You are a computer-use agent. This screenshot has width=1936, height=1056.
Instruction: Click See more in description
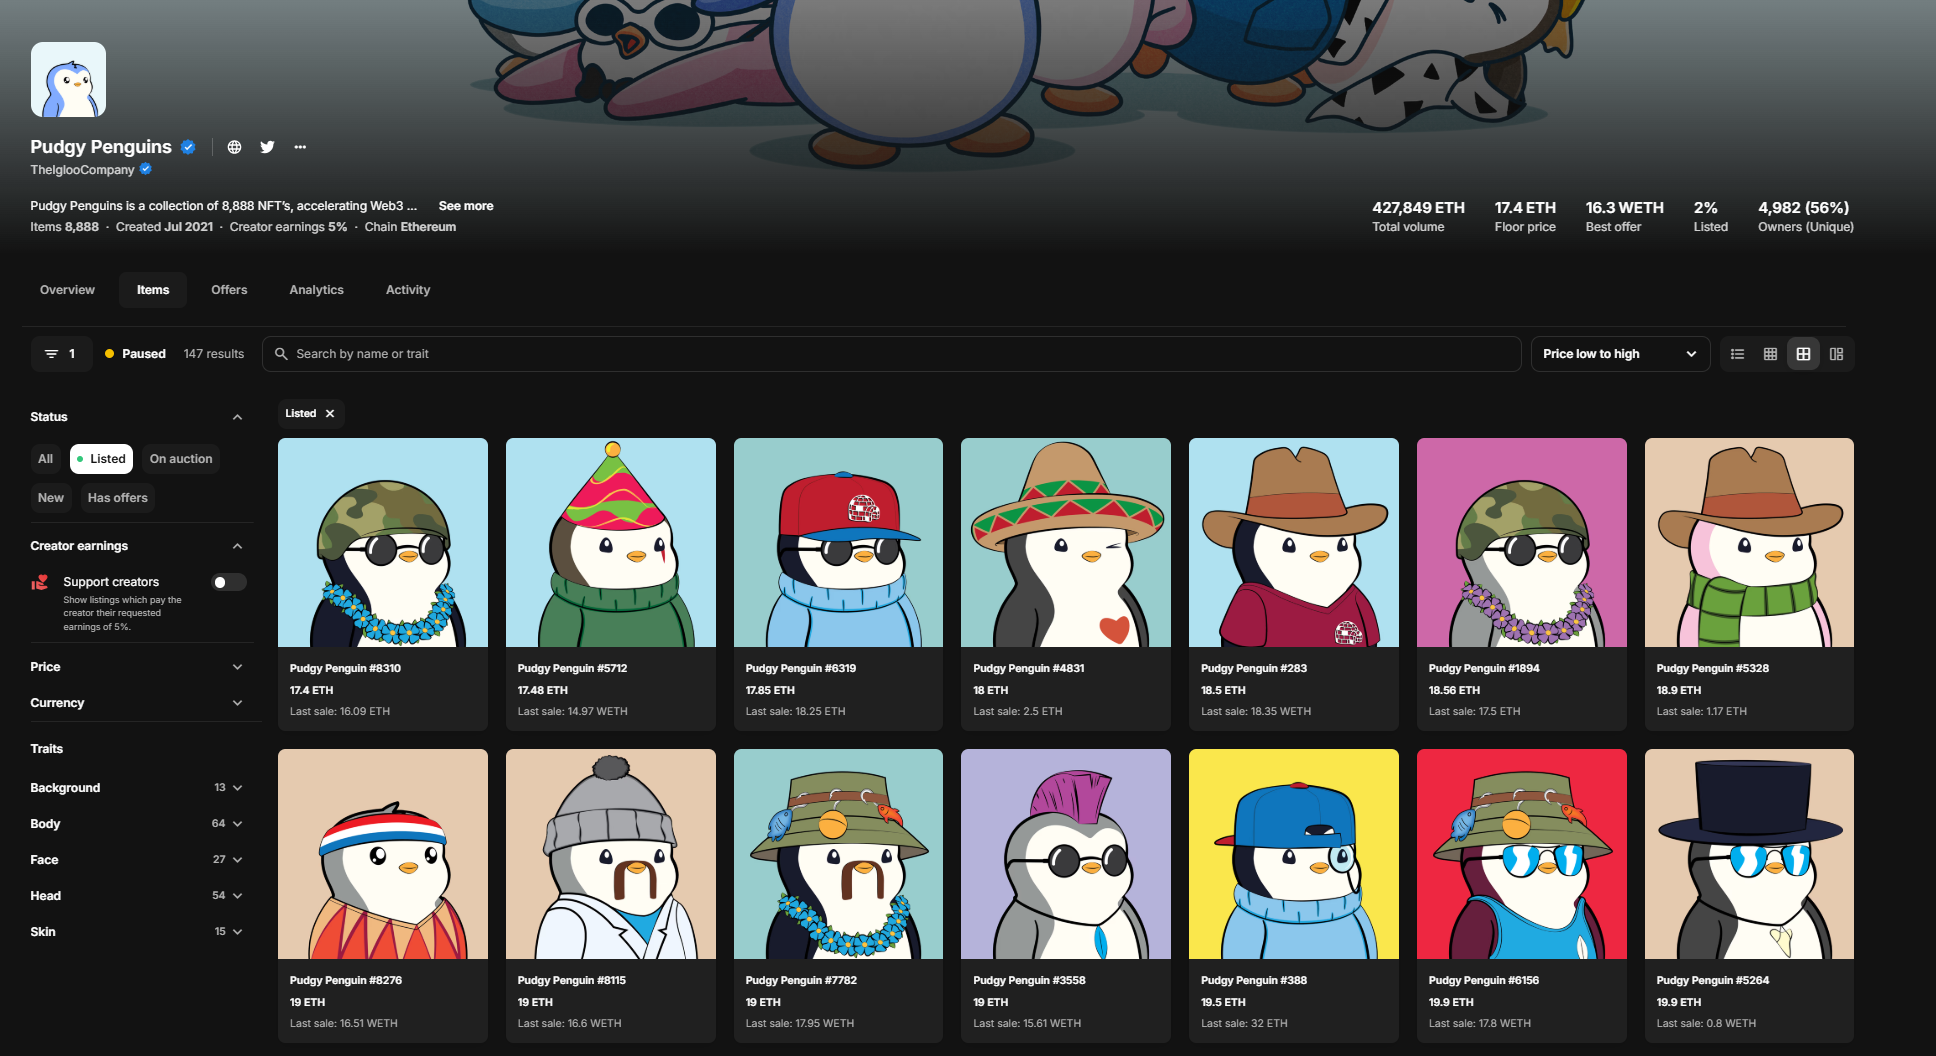pos(466,206)
